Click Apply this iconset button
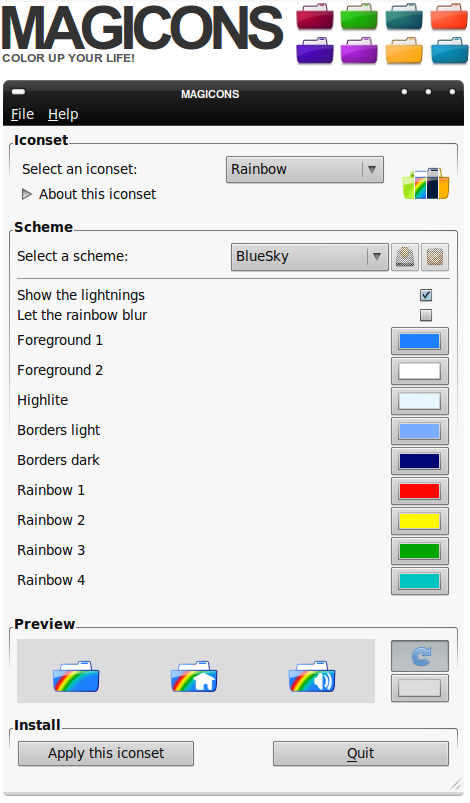Viewport: 470px width, 803px height. [106, 753]
